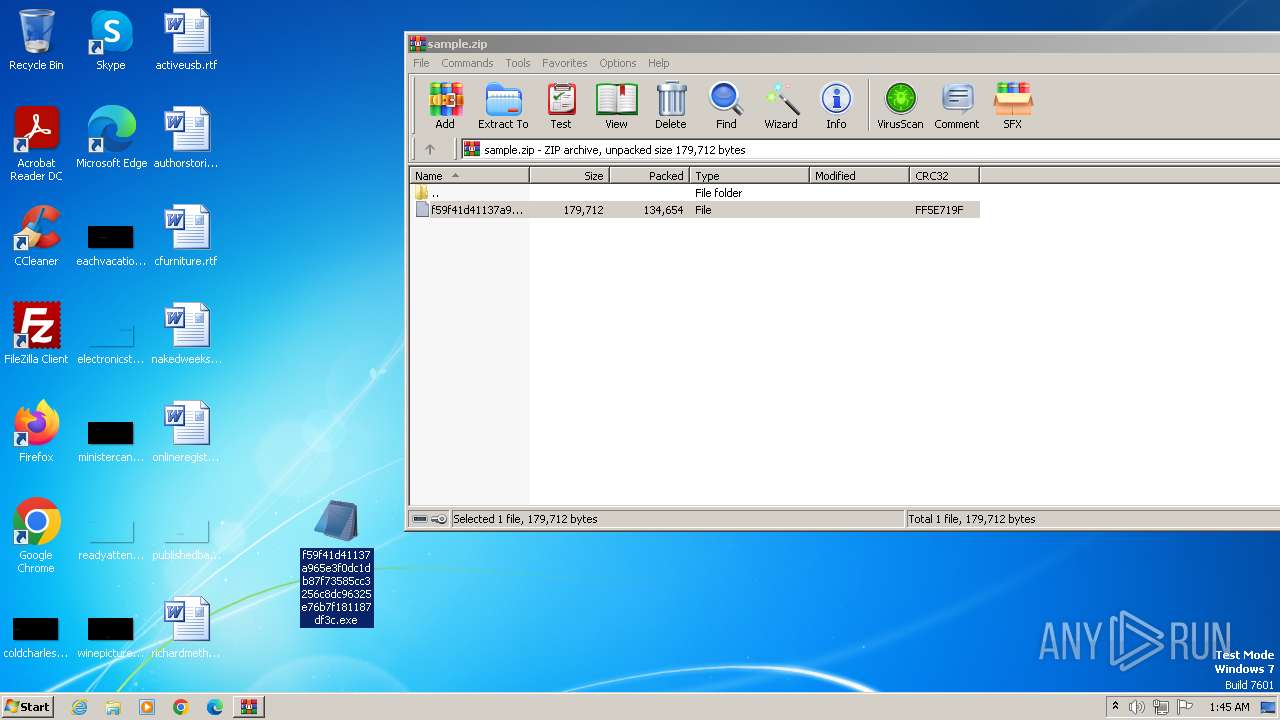Show archive Info
This screenshot has width=1280, height=720.
(x=836, y=106)
